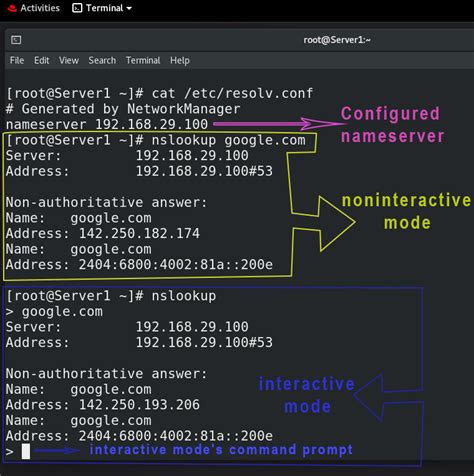Image resolution: width=474 pixels, height=476 pixels.
Task: Open the Help menu
Action: (x=180, y=60)
